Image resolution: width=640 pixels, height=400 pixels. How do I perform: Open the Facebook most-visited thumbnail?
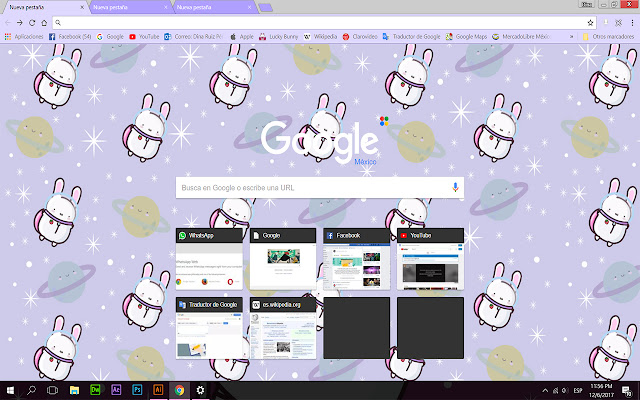pyautogui.click(x=357, y=259)
